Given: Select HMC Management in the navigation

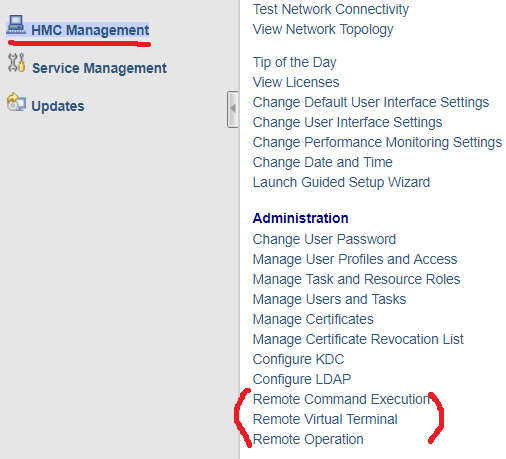Looking at the screenshot, I should pyautogui.click(x=90, y=30).
